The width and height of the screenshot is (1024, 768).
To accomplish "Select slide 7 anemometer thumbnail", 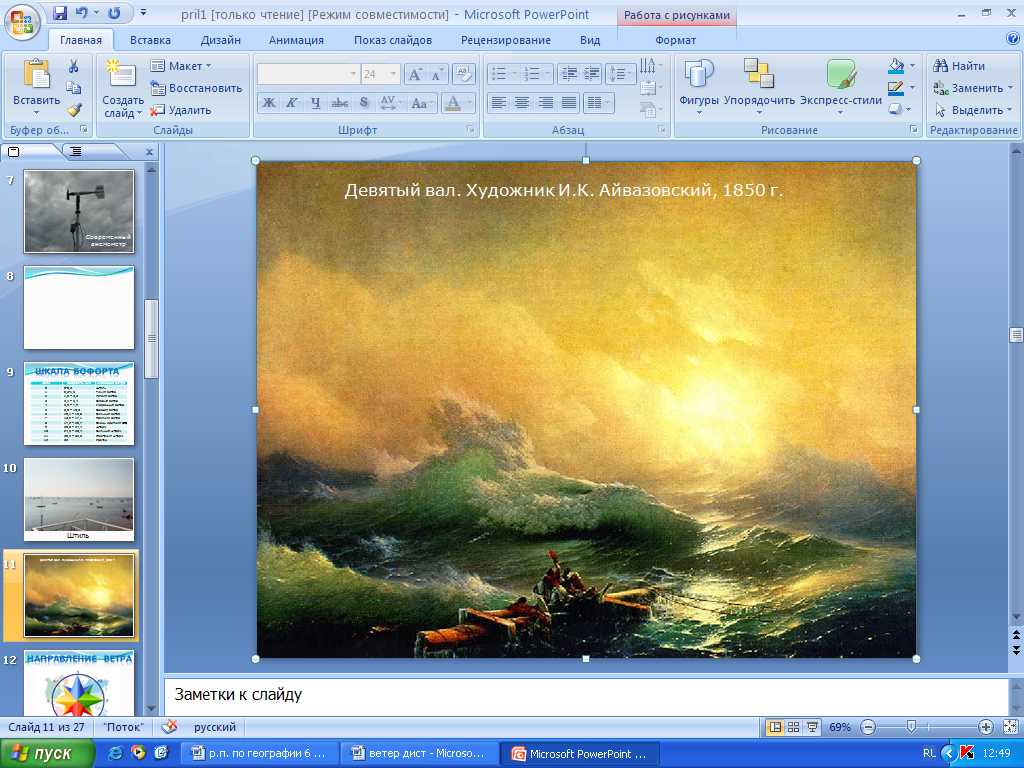I will [79, 212].
